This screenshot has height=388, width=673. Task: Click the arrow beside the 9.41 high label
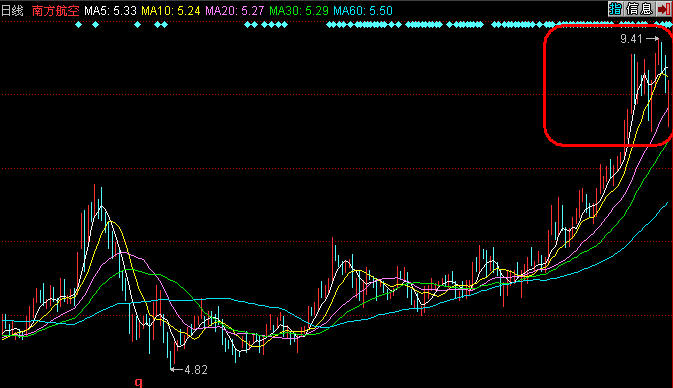[x=652, y=39]
